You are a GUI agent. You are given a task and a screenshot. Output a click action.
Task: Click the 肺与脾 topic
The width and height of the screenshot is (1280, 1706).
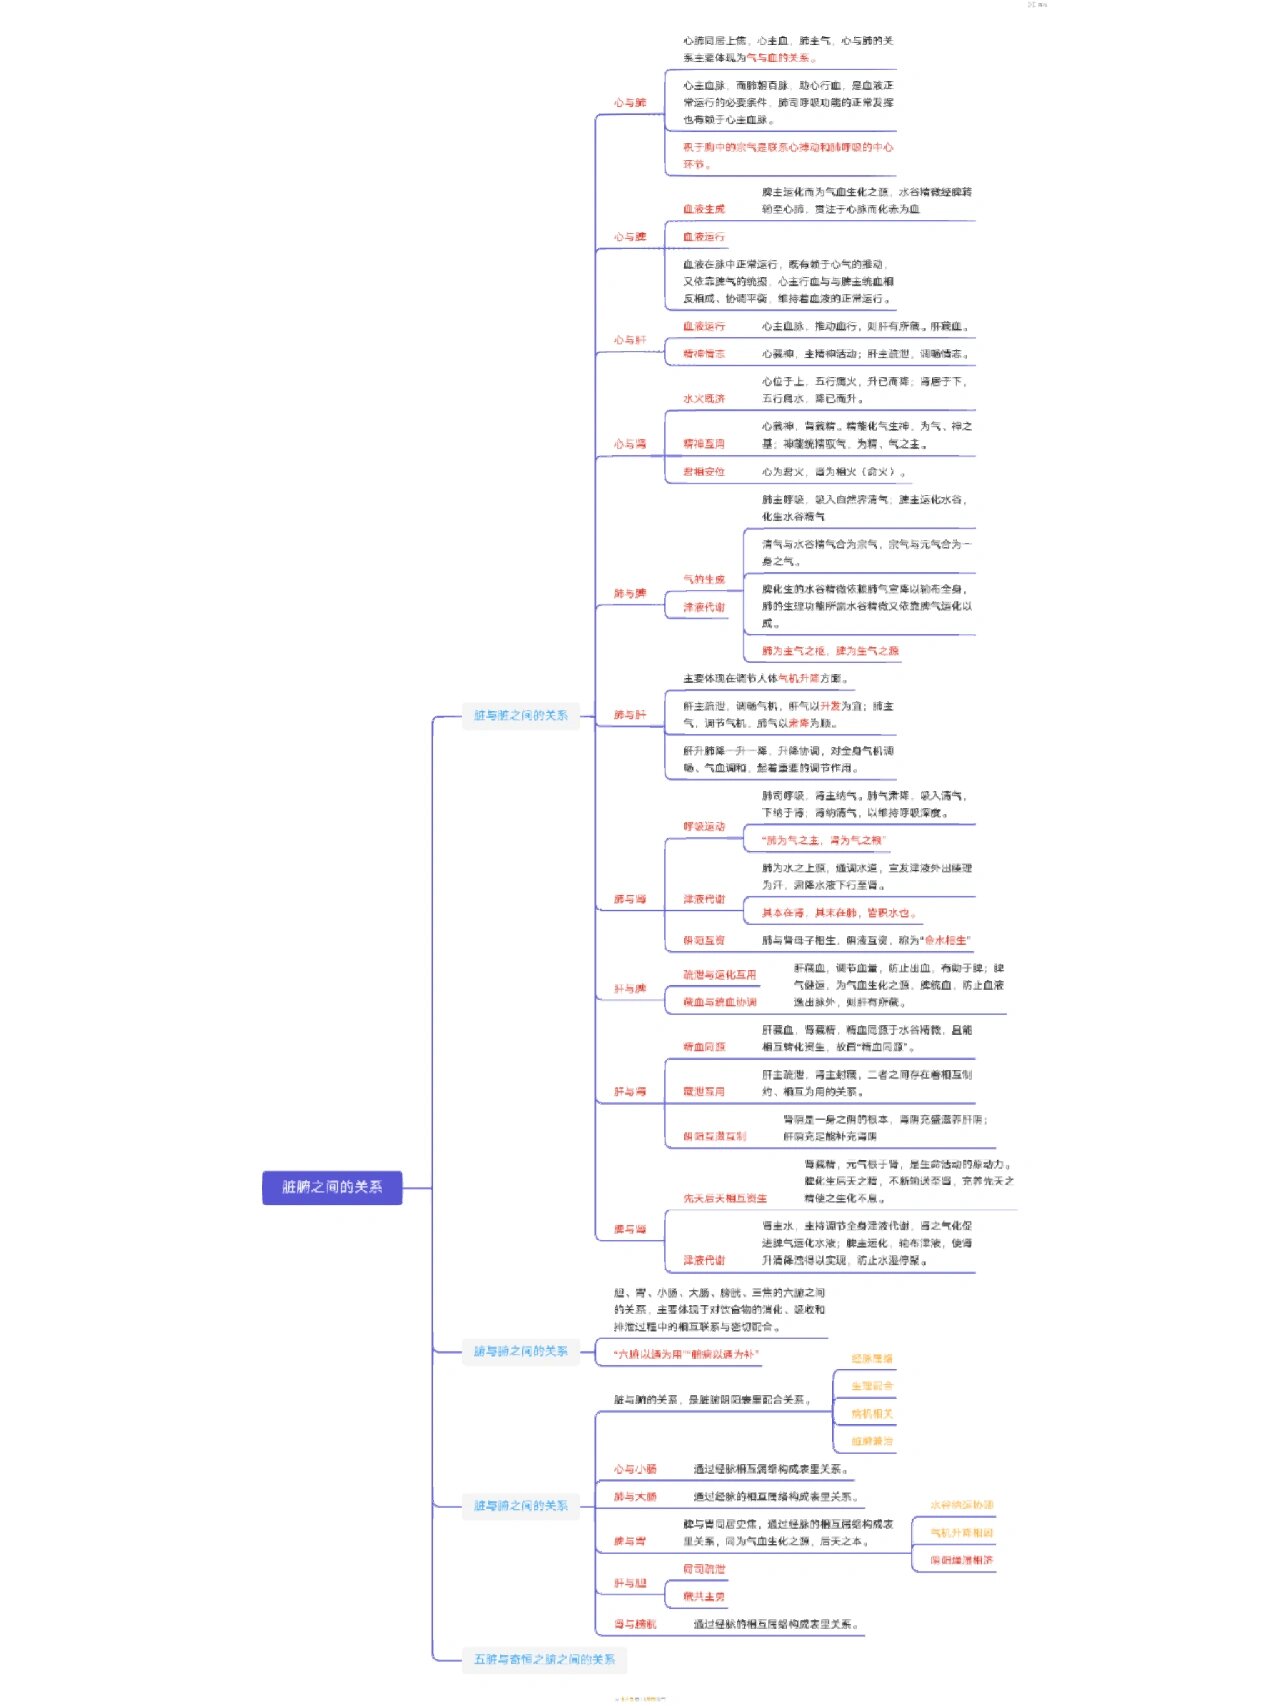coord(630,594)
